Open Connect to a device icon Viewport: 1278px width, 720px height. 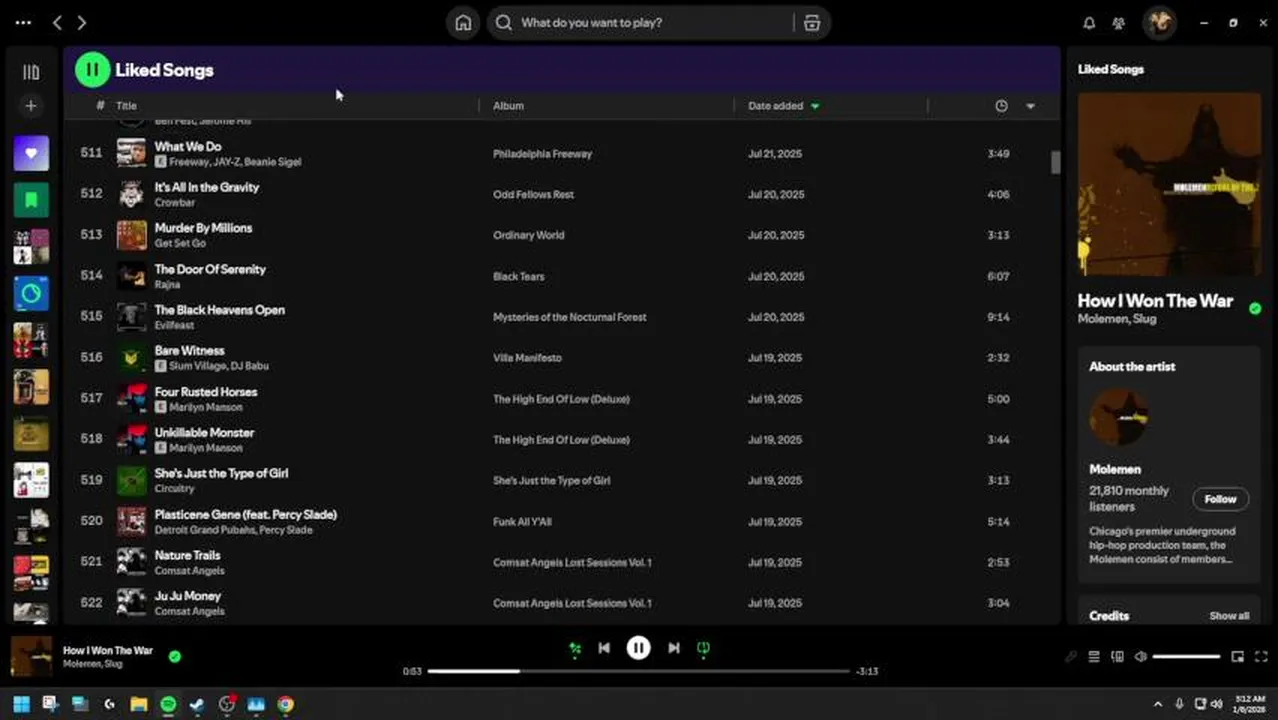pyautogui.click(x=1117, y=657)
